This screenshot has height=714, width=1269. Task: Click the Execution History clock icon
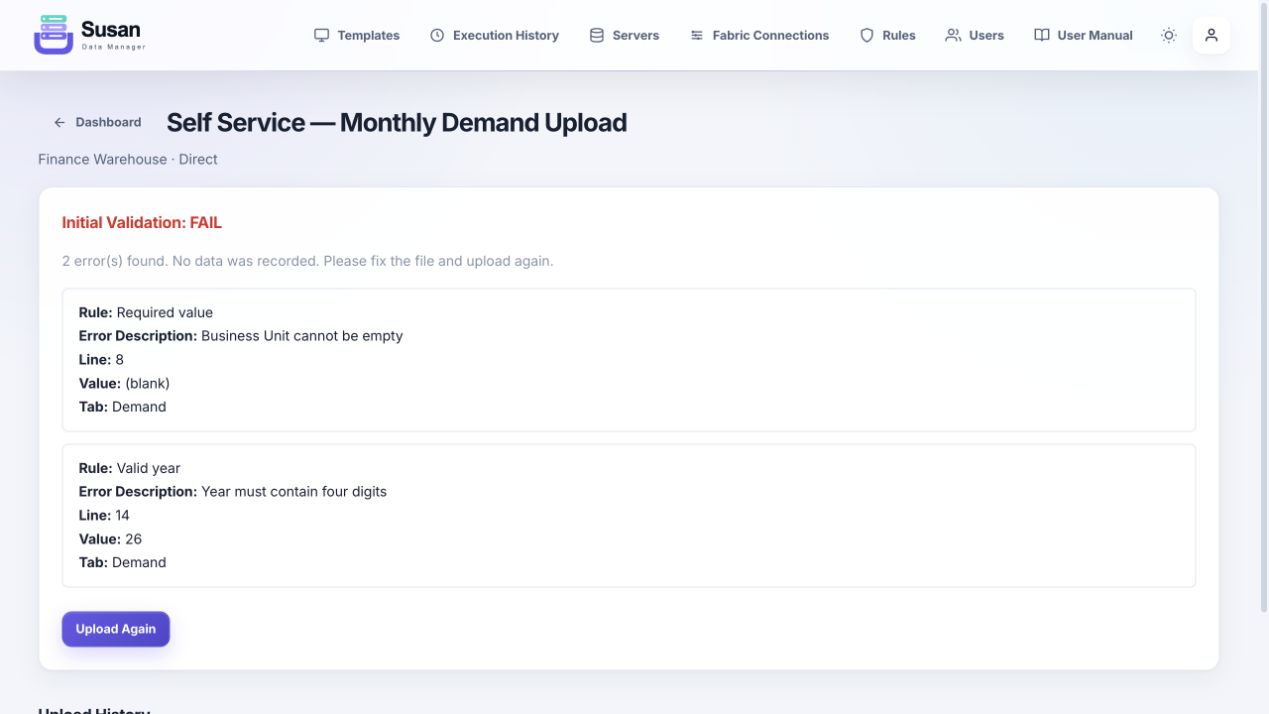[437, 35]
